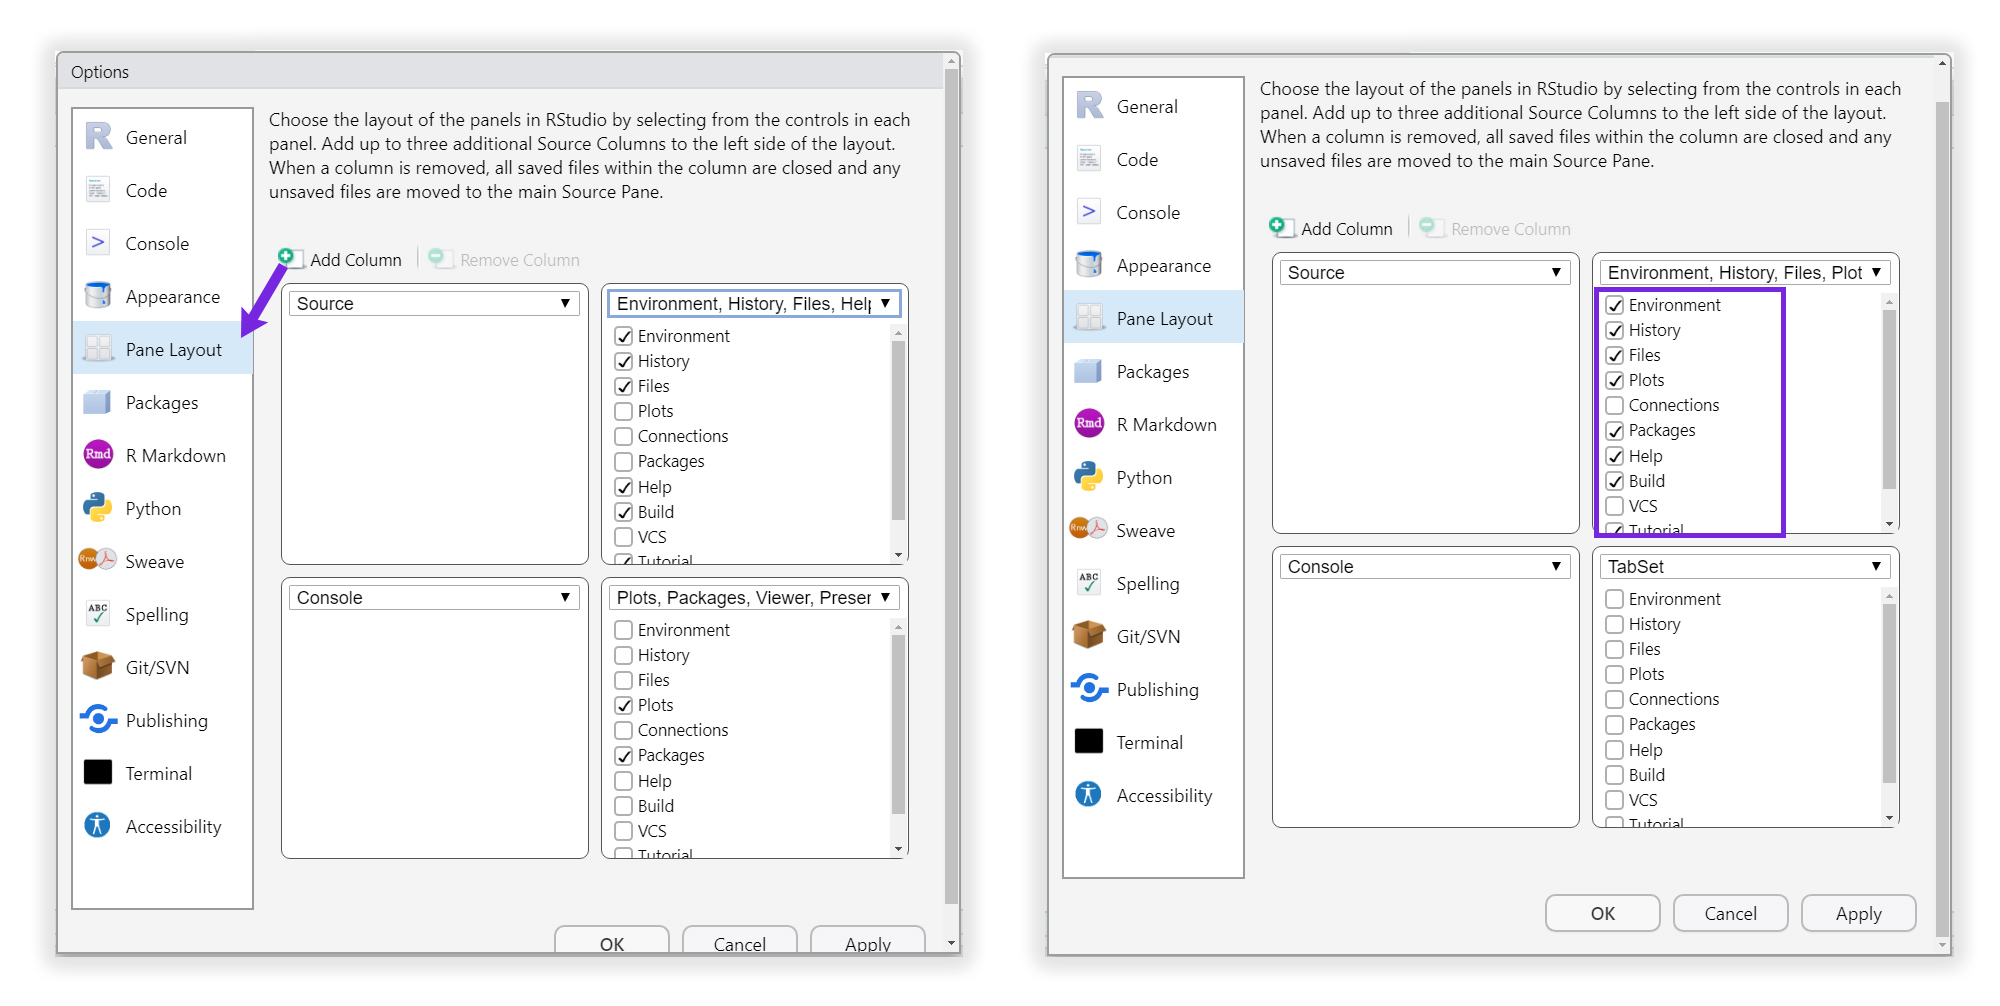Click Code icon in left window sidebar
Viewport: 2000px width, 1006px height.
pyautogui.click(x=98, y=189)
